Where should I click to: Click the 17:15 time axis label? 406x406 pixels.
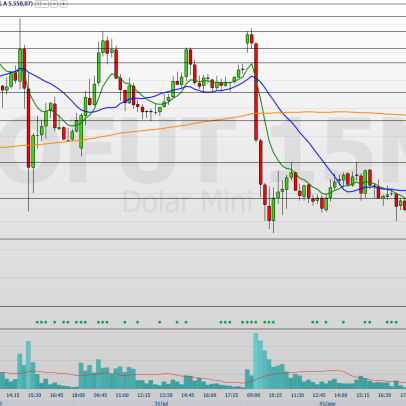[x=231, y=395]
